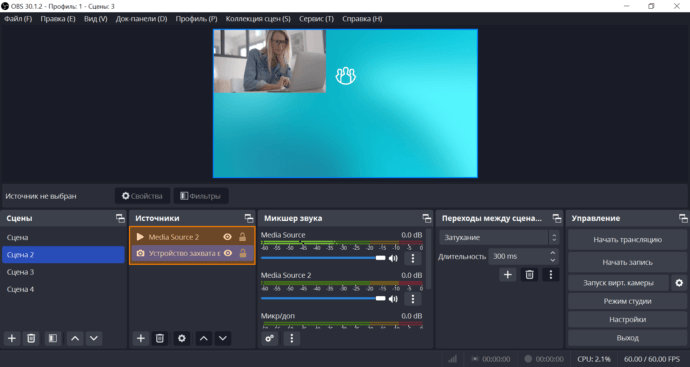
Task: Move source down in Sources panel
Action: coord(223,338)
